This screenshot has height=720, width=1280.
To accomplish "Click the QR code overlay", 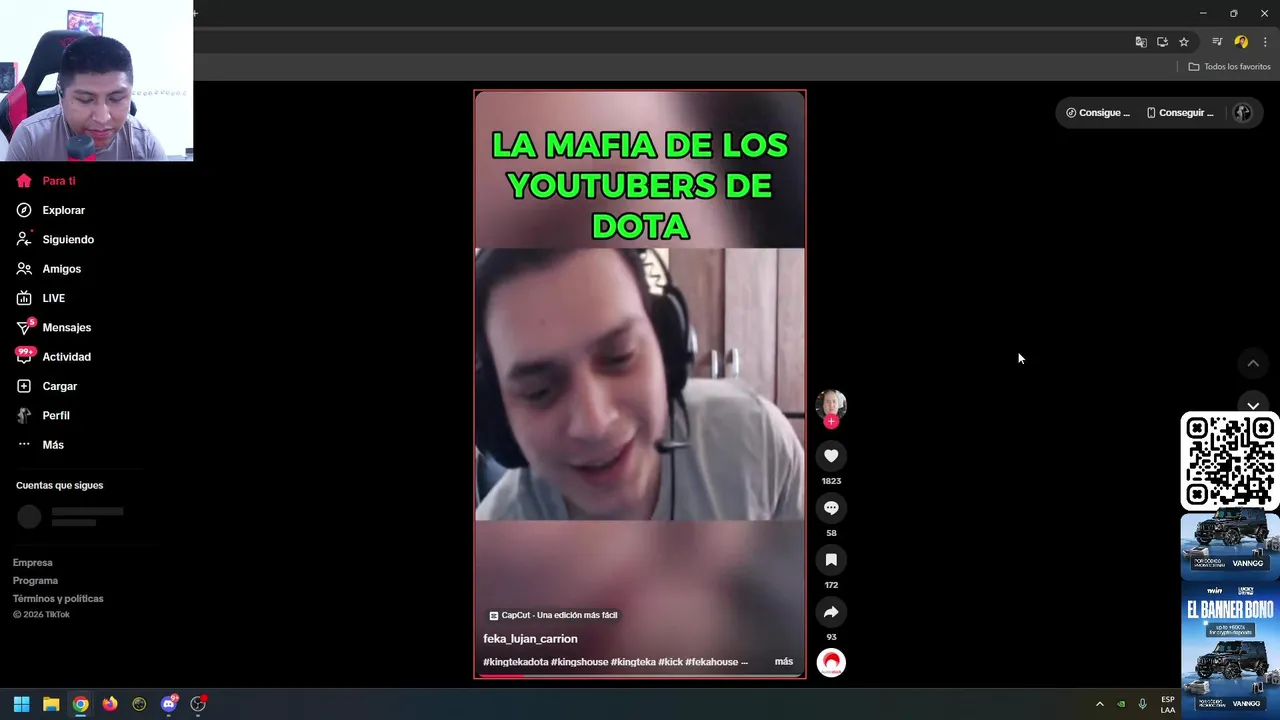I will click(1230, 461).
